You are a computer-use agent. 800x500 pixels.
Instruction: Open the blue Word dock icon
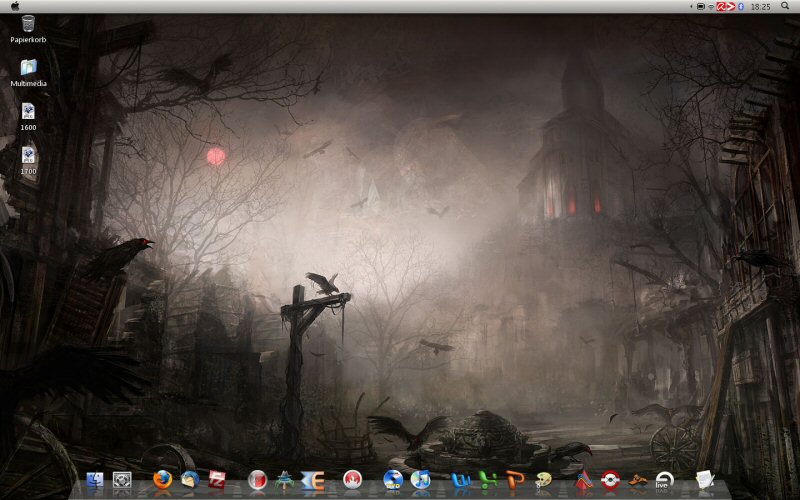[x=461, y=480]
